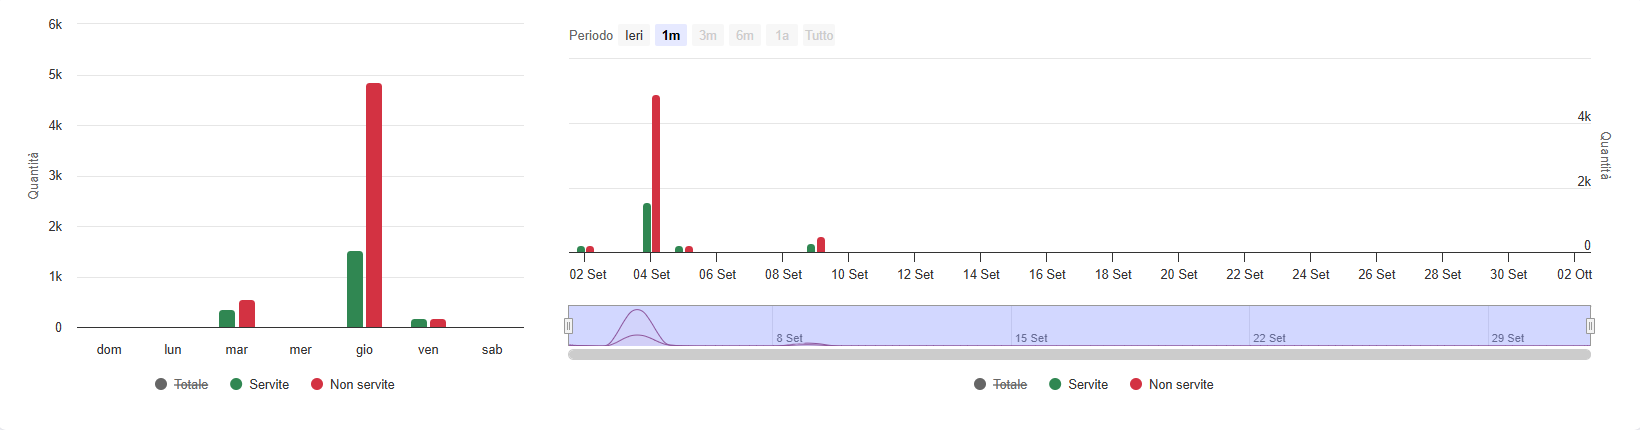1640x430 pixels.
Task: Select the Ieri period button
Action: 634,36
